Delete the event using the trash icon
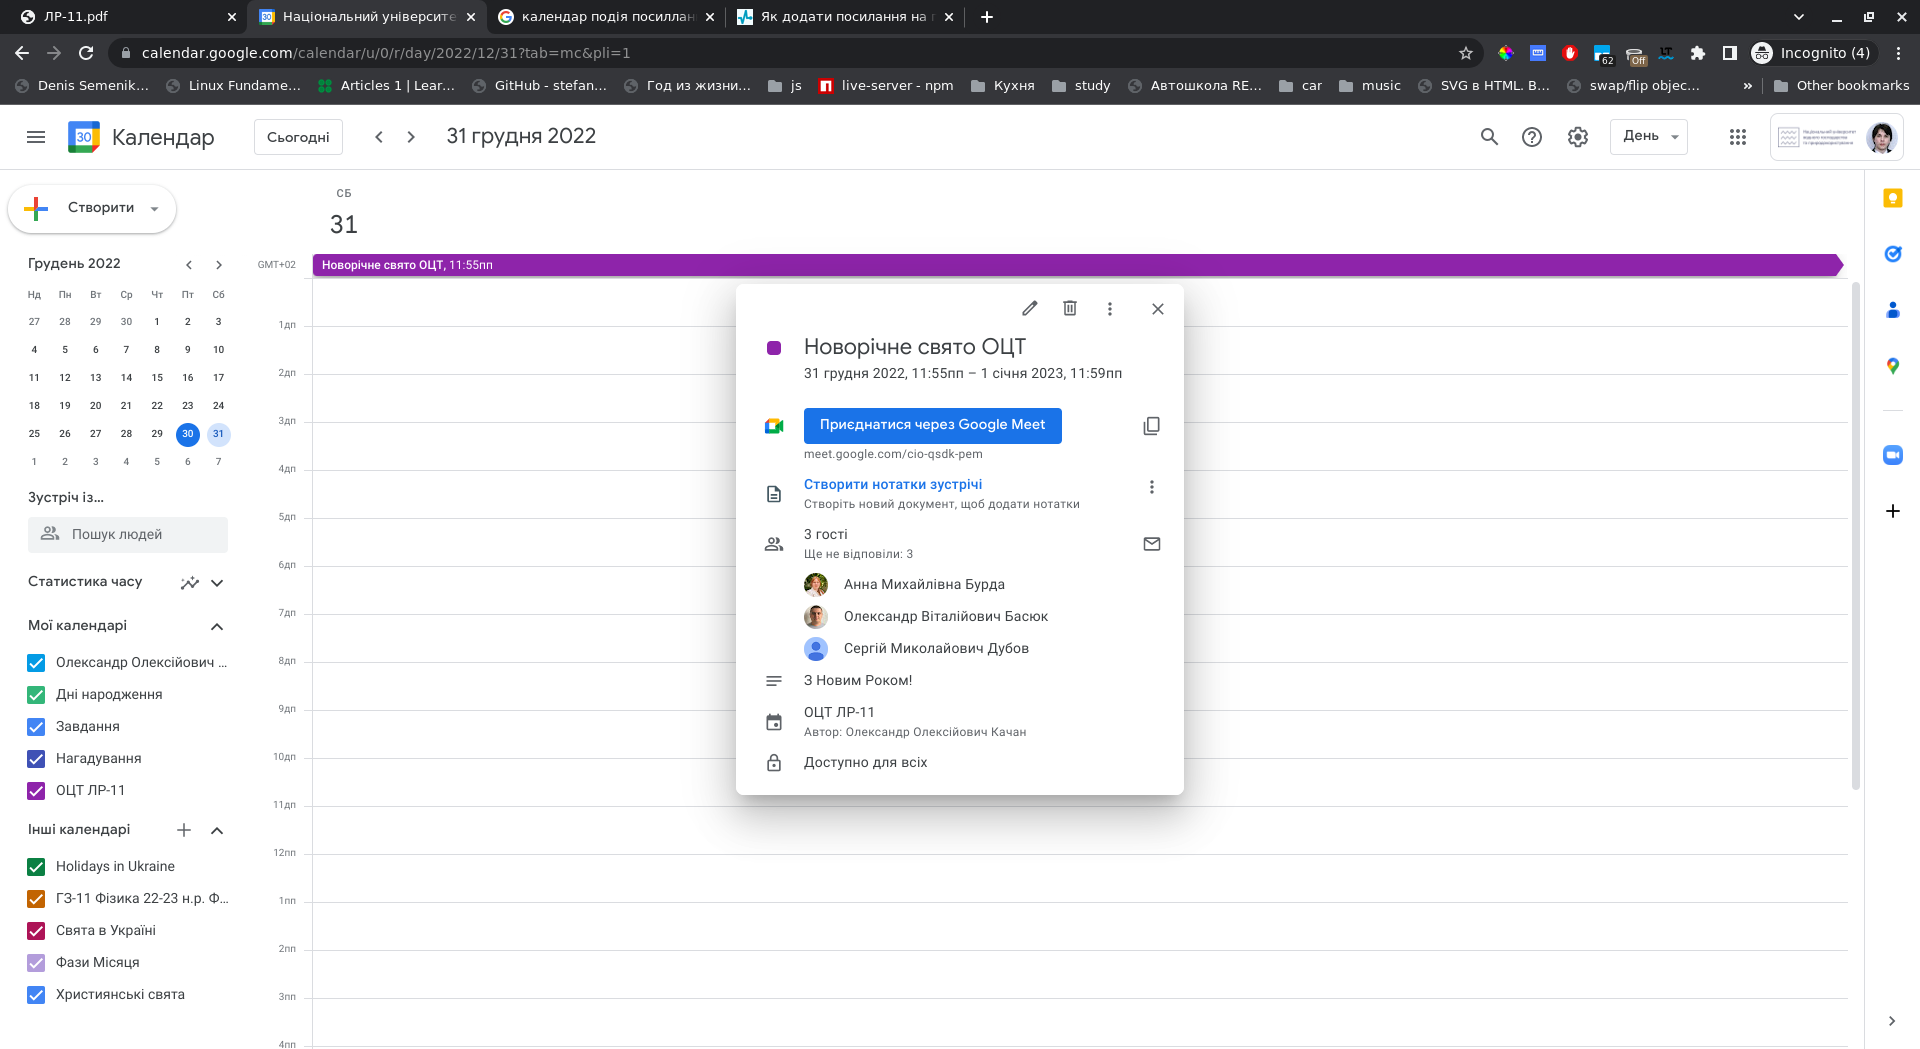The height and width of the screenshot is (1049, 1920). point(1069,308)
